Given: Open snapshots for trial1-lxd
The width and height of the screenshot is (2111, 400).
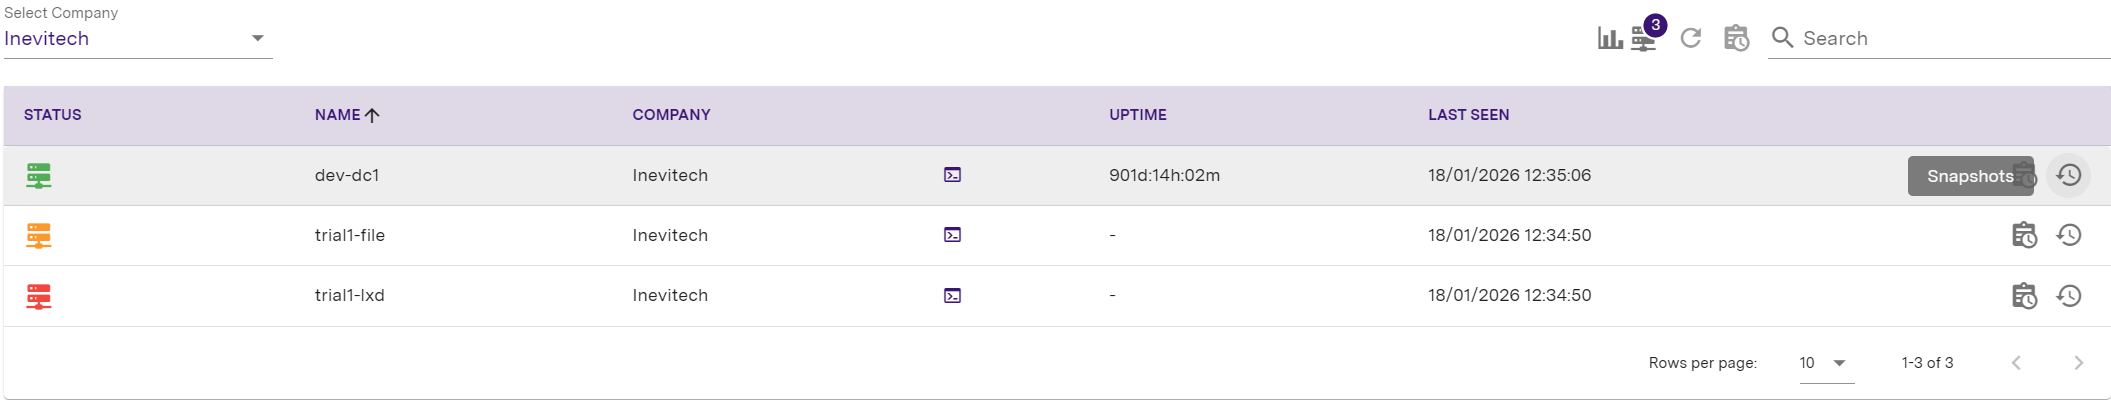Looking at the screenshot, I should pyautogui.click(x=2023, y=296).
